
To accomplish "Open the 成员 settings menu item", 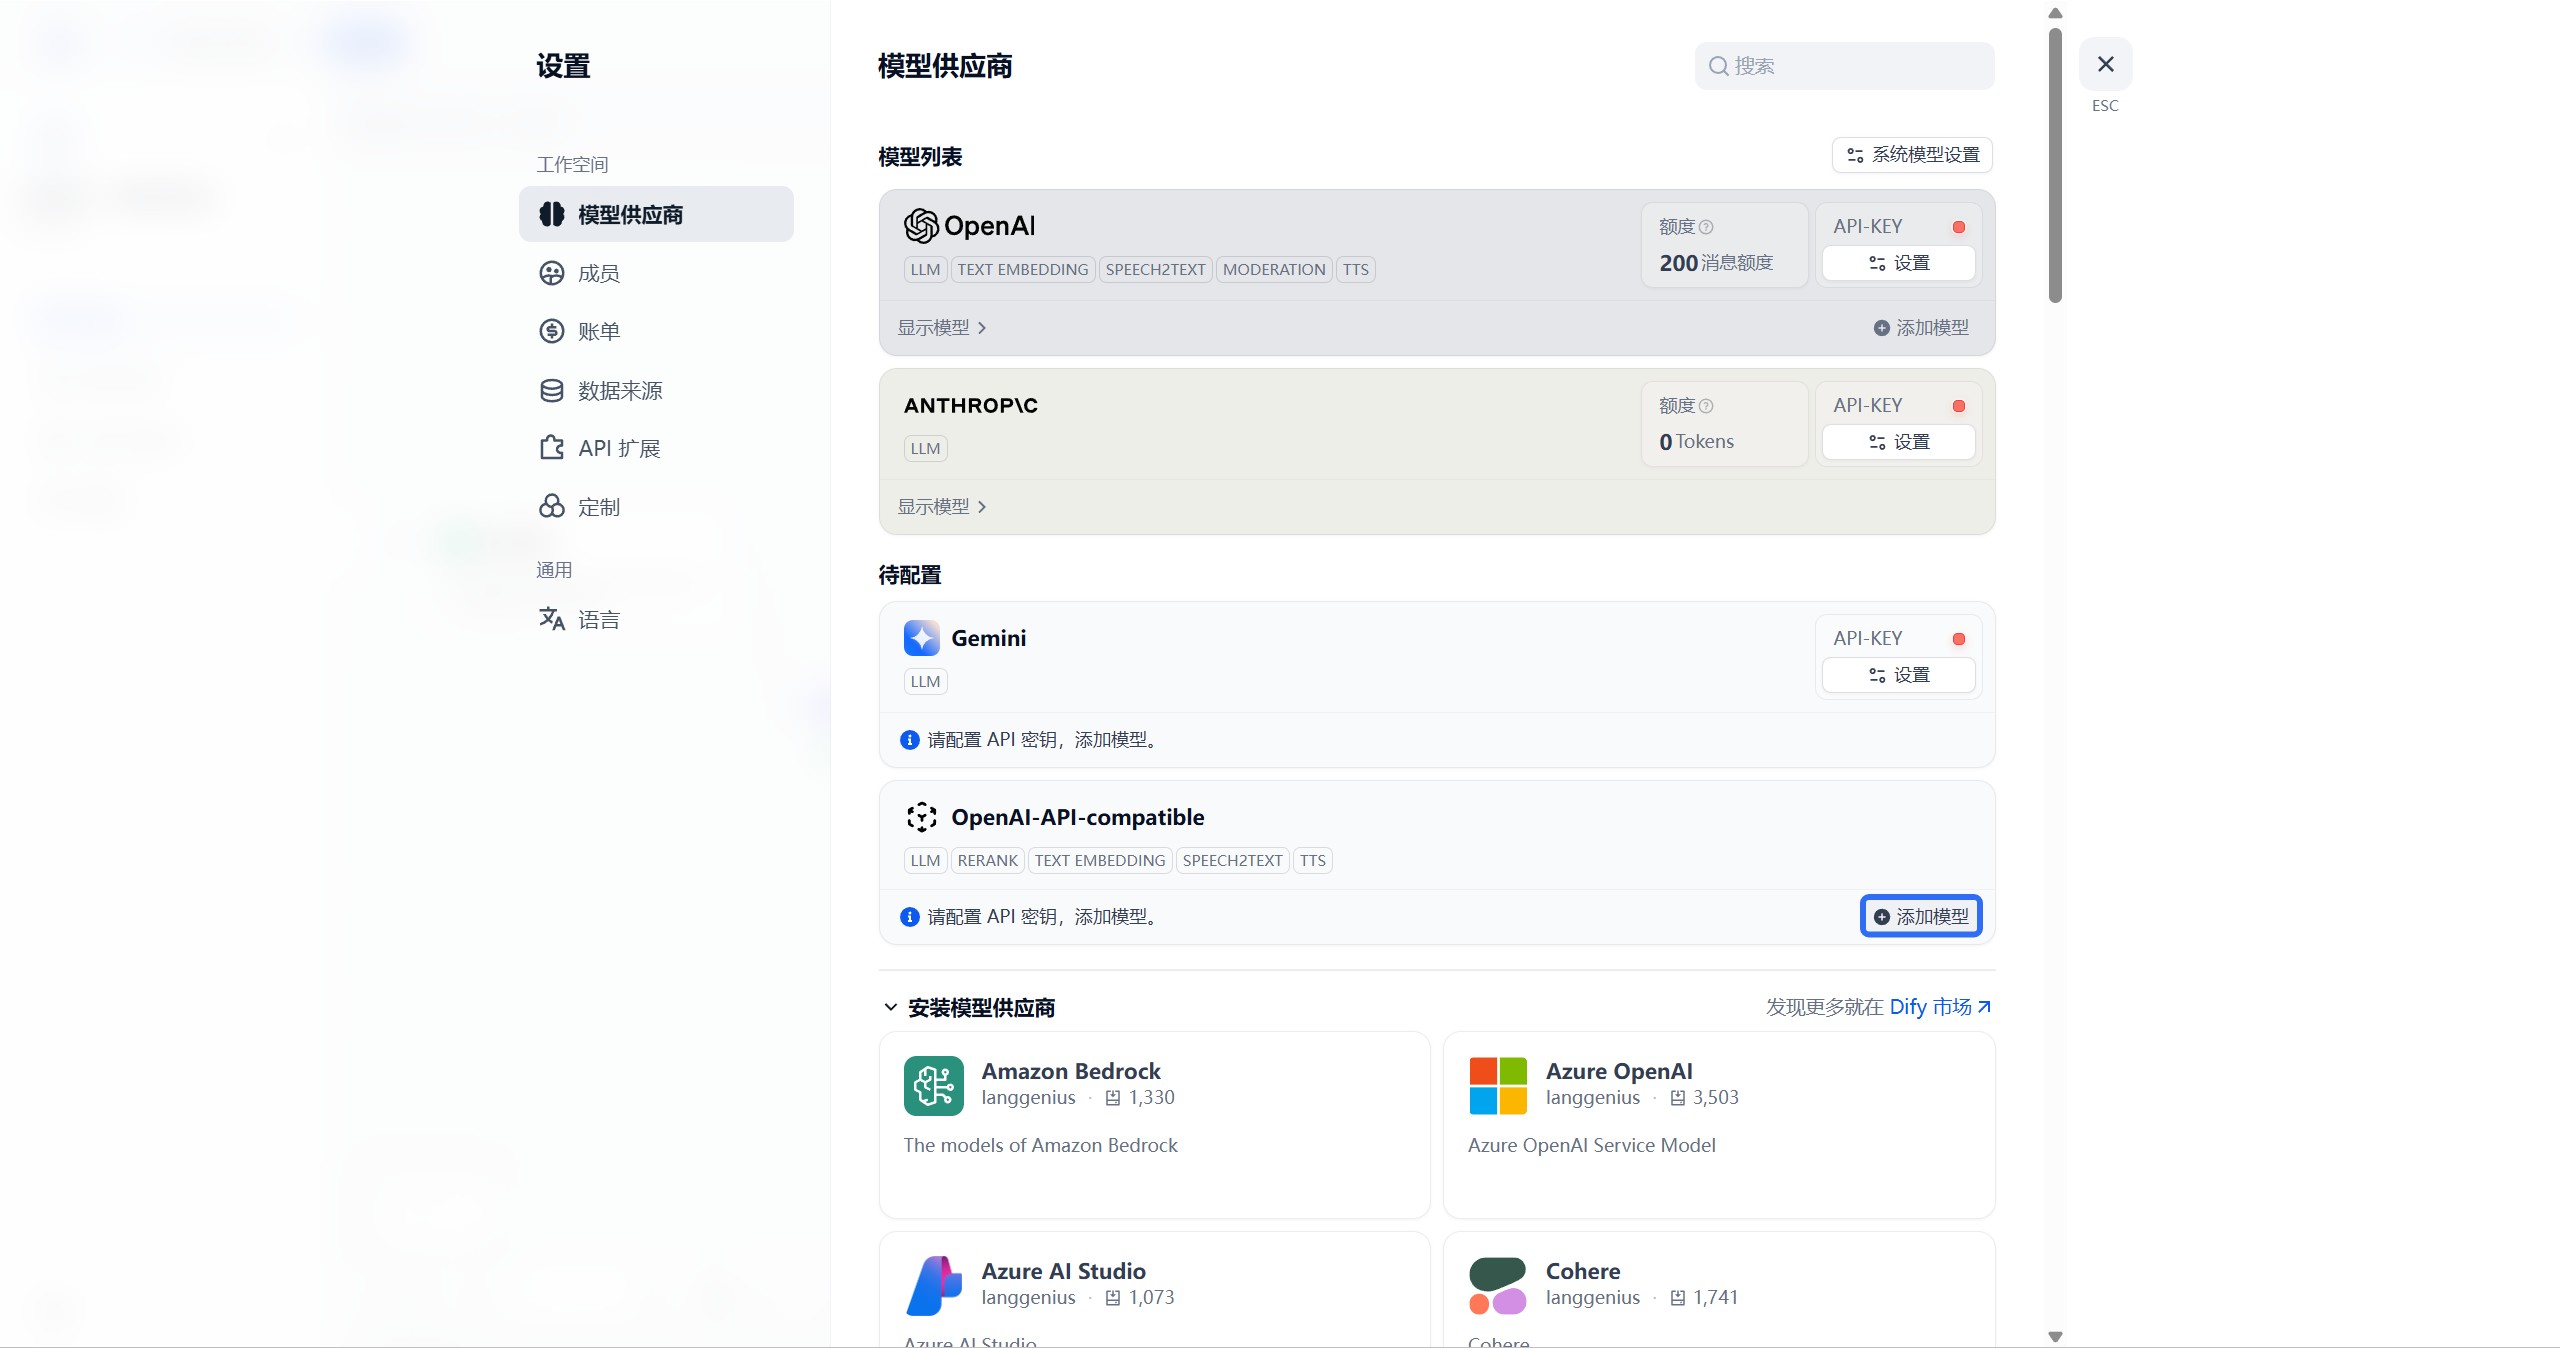I will coord(598,273).
